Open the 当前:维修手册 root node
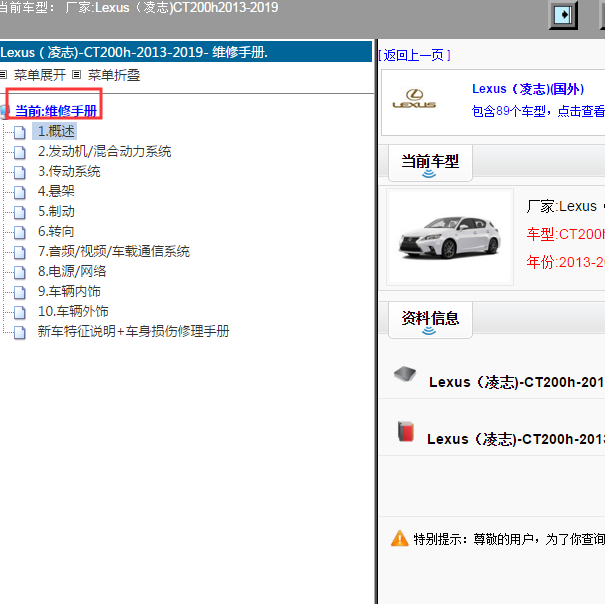The width and height of the screenshot is (605, 604). pyautogui.click(x=56, y=111)
